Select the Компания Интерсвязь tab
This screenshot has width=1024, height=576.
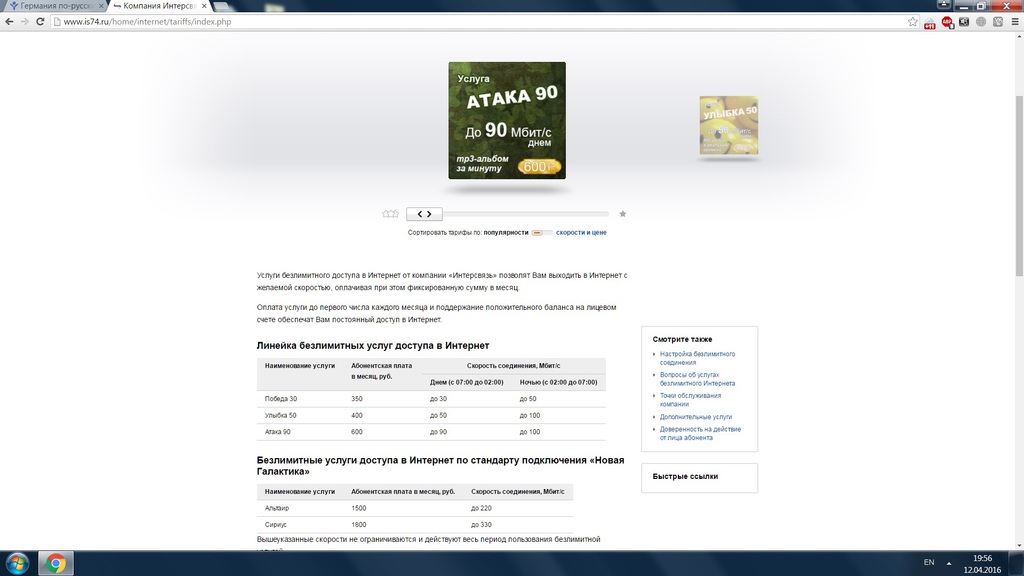159,6
